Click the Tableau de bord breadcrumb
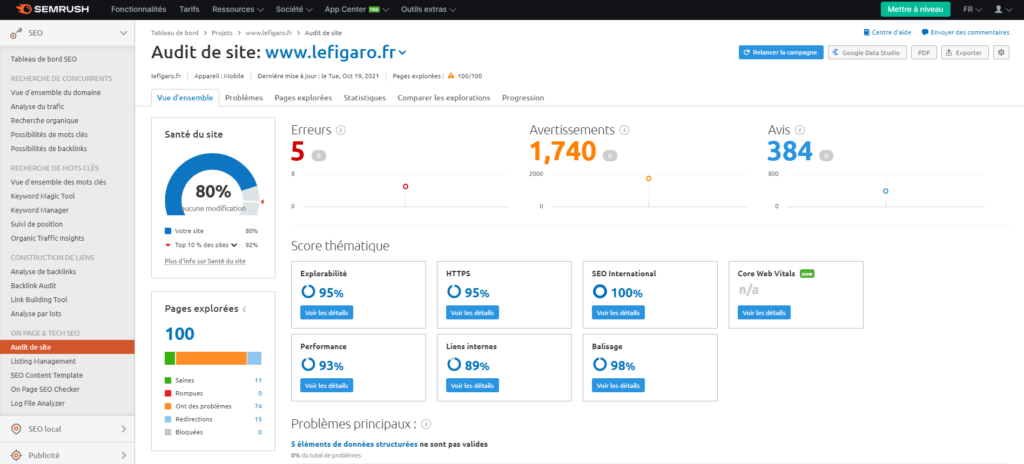 click(x=174, y=33)
